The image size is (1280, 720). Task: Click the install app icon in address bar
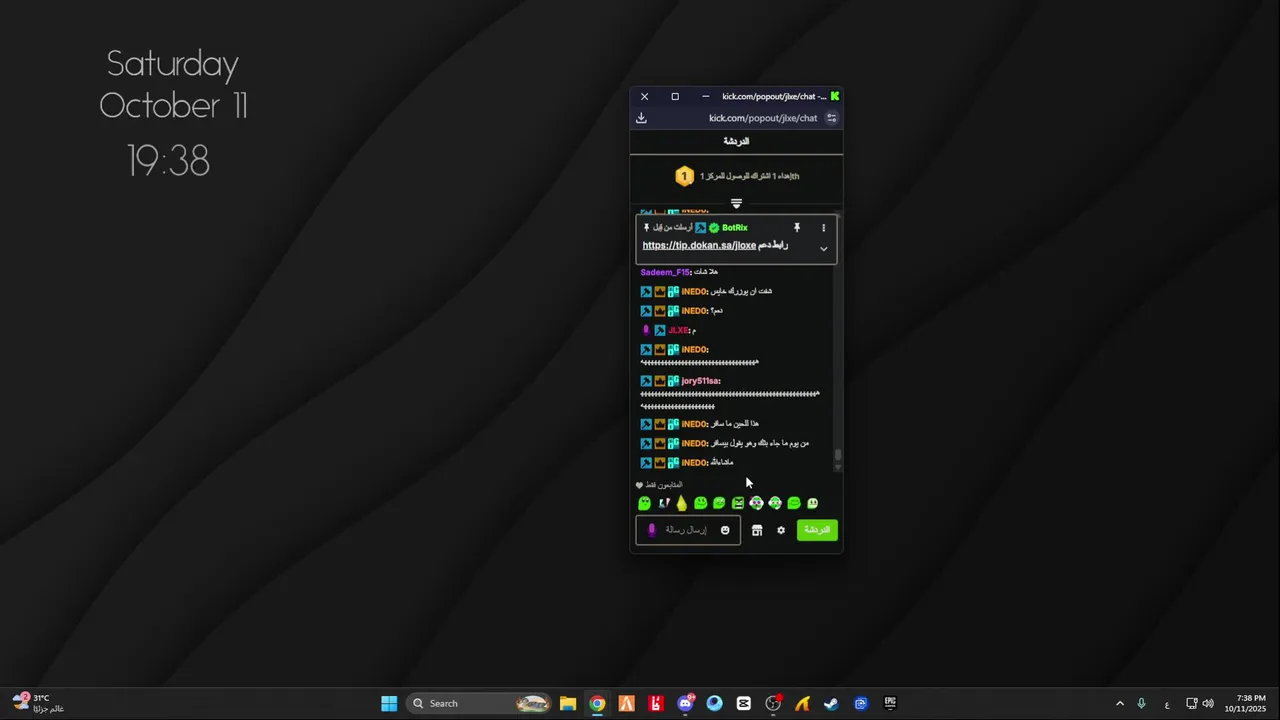[641, 118]
